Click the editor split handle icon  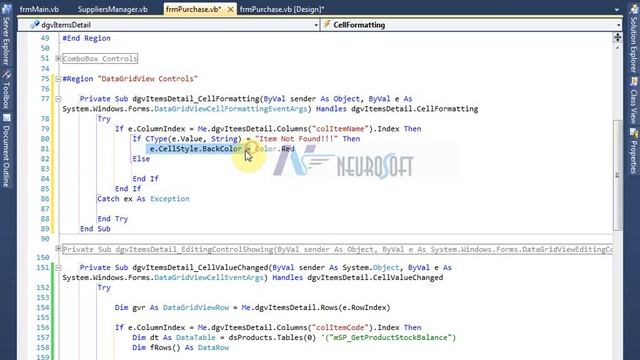(617, 38)
